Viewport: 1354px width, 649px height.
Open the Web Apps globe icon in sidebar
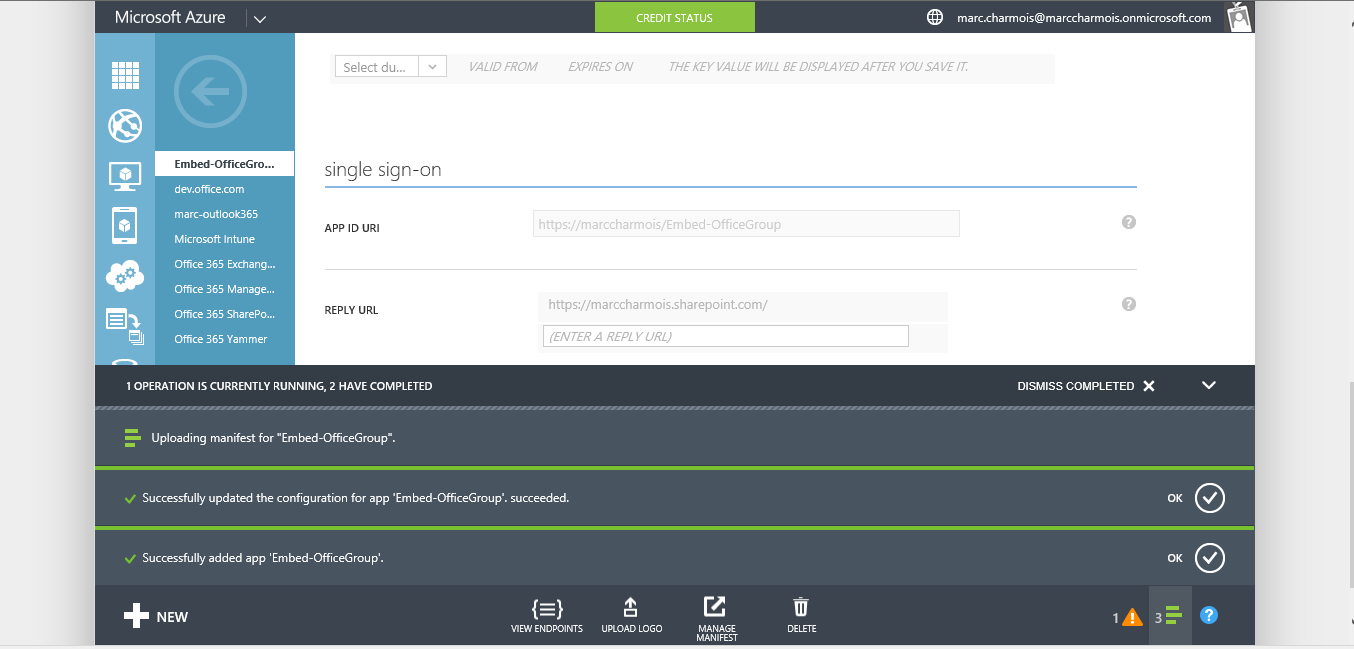(125, 125)
